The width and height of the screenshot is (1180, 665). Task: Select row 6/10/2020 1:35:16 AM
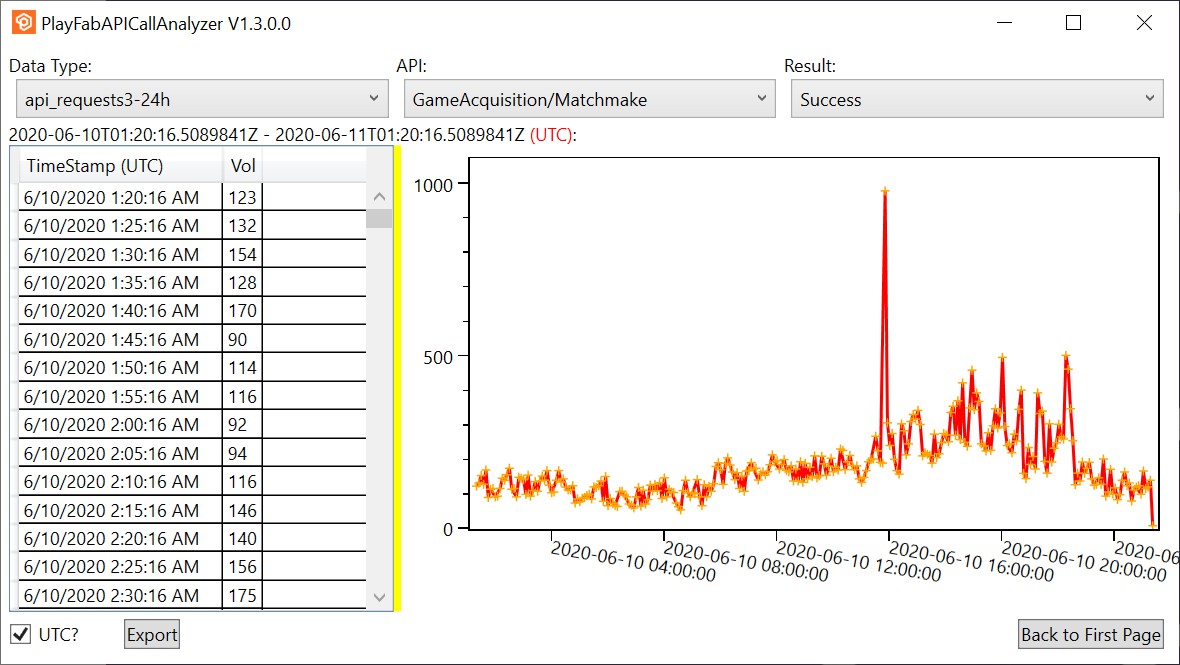[192, 282]
